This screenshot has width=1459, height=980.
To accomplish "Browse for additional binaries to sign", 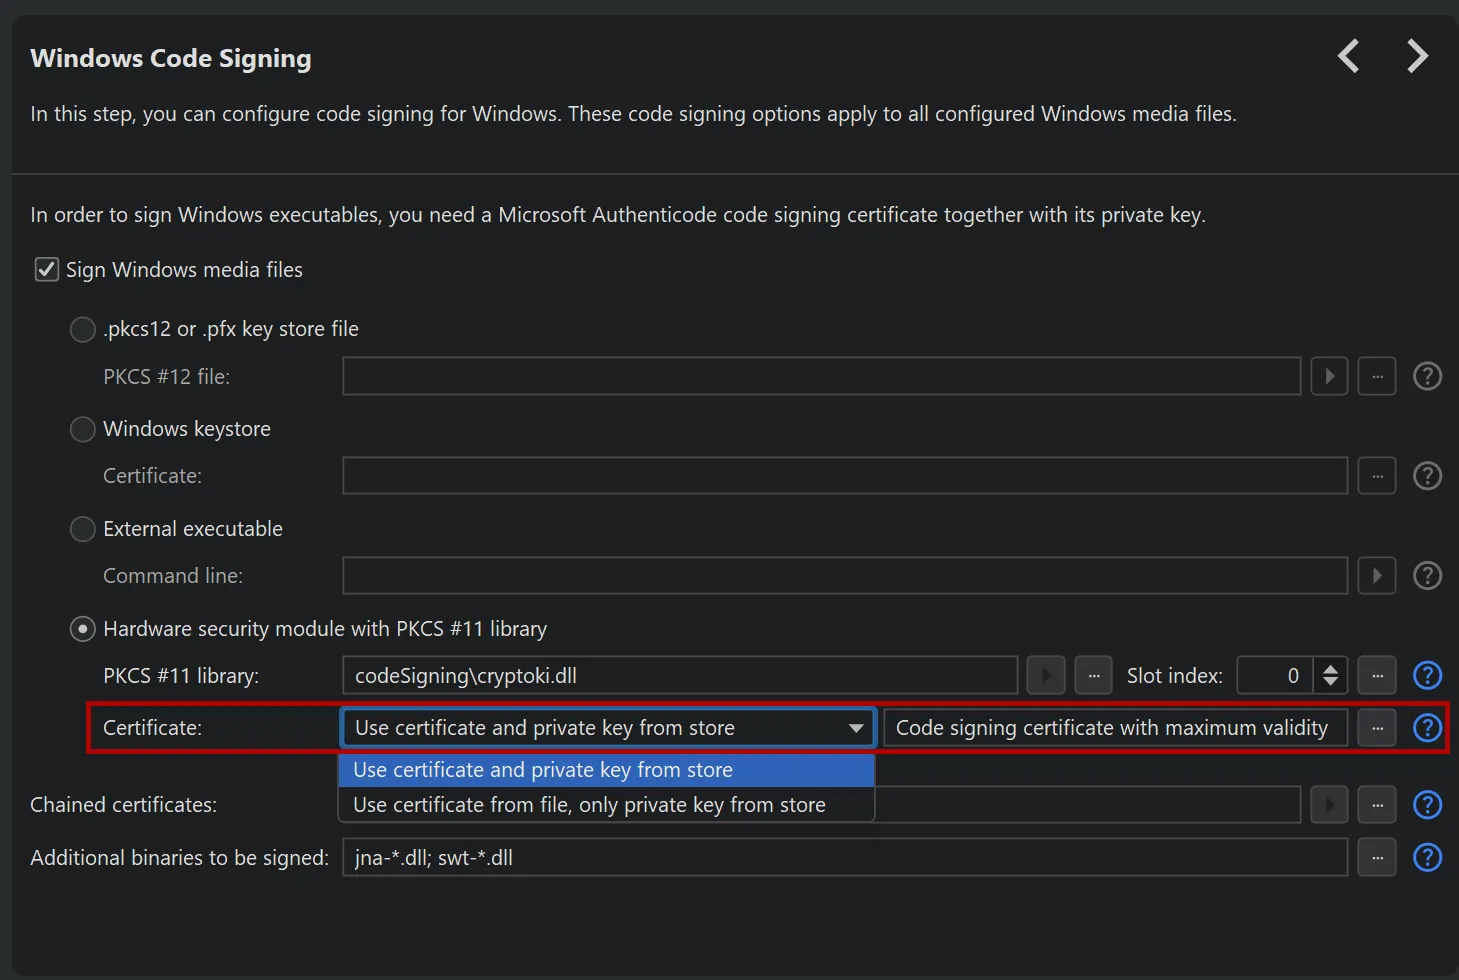I will click(x=1377, y=858).
